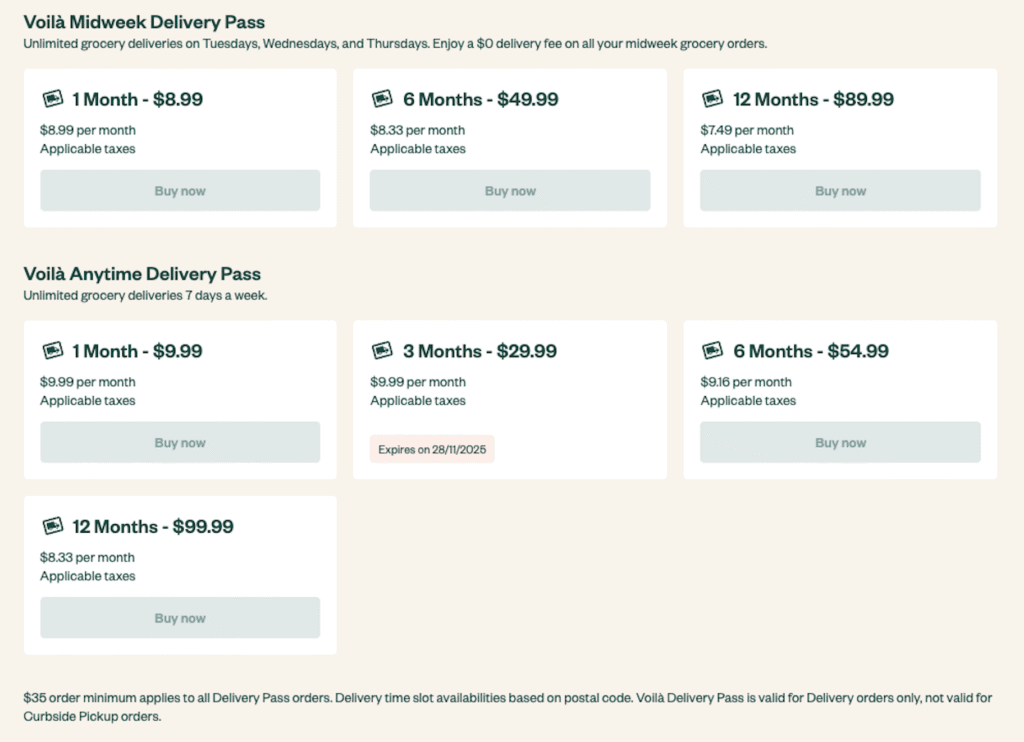The height and width of the screenshot is (742, 1024).
Task: Click pass icon on Anytime 3 Months card
Action: click(x=382, y=351)
